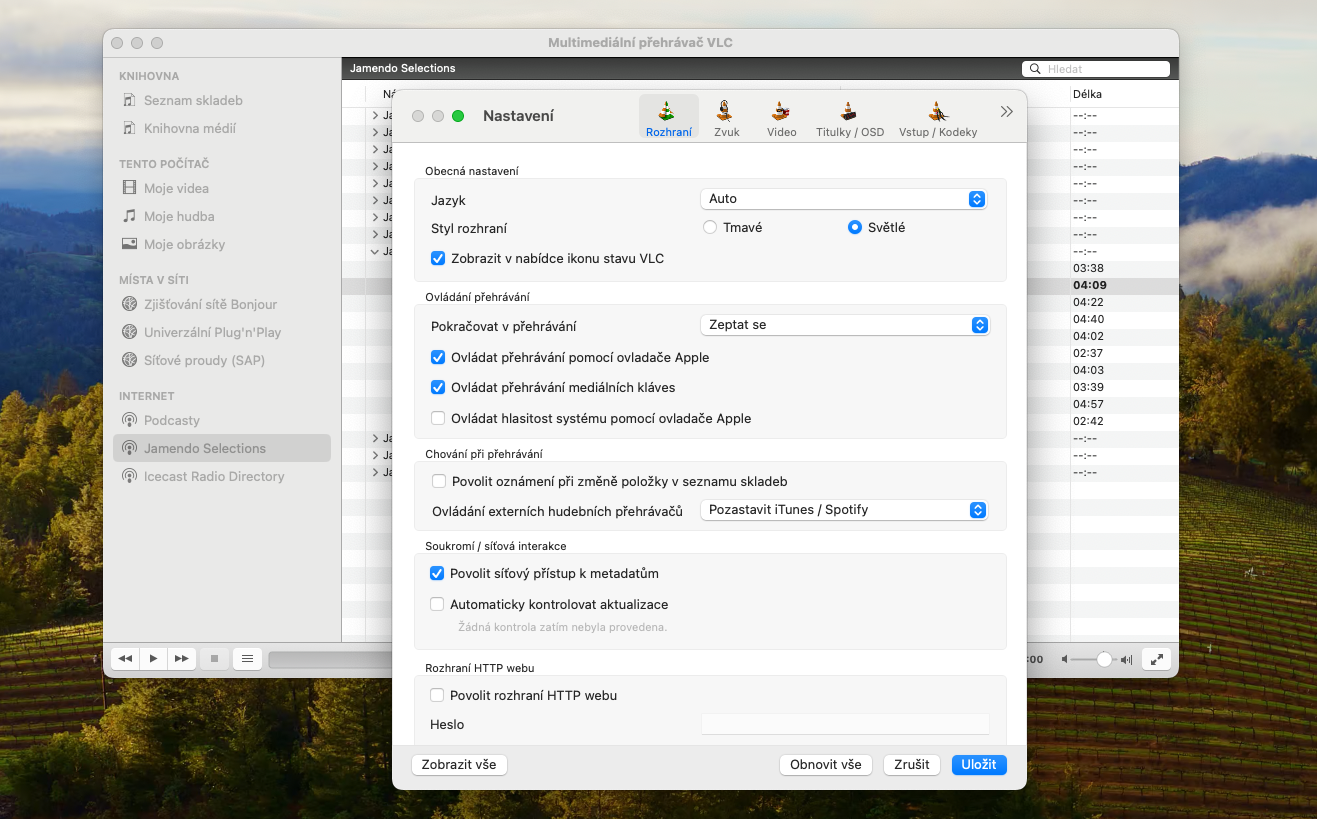Select the Tmavé interface style radio

(710, 227)
